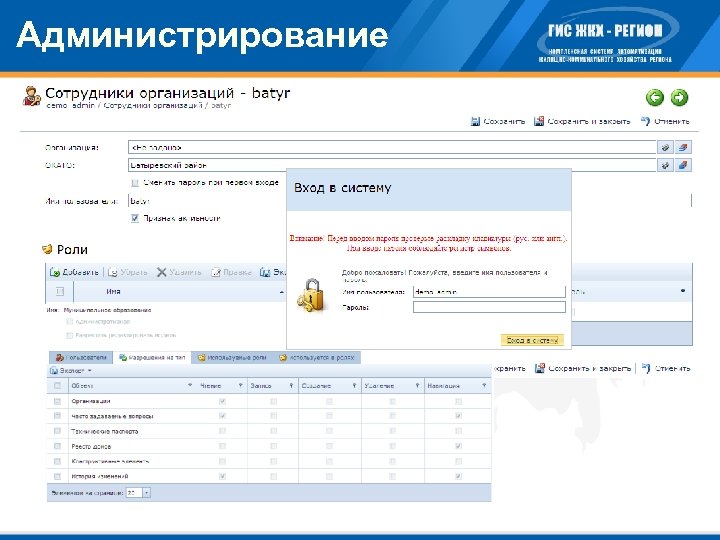Click the Правка edit icon in Роли toolbar
This screenshot has height=540, width=720.
tap(216, 272)
